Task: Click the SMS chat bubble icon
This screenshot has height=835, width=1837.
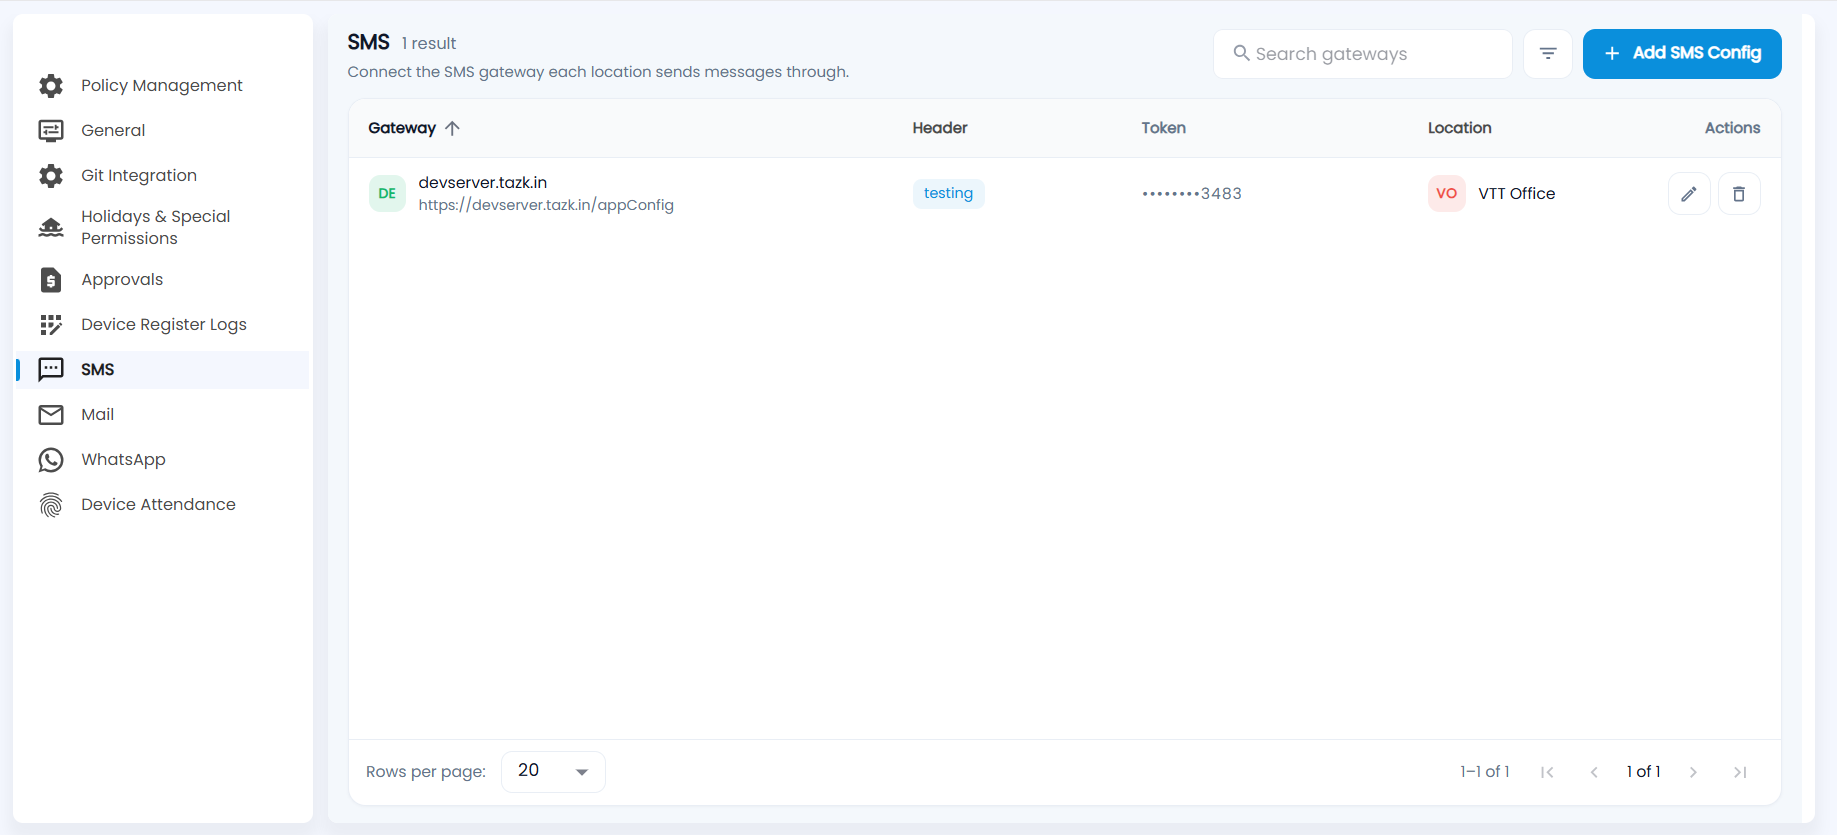Action: click(51, 370)
